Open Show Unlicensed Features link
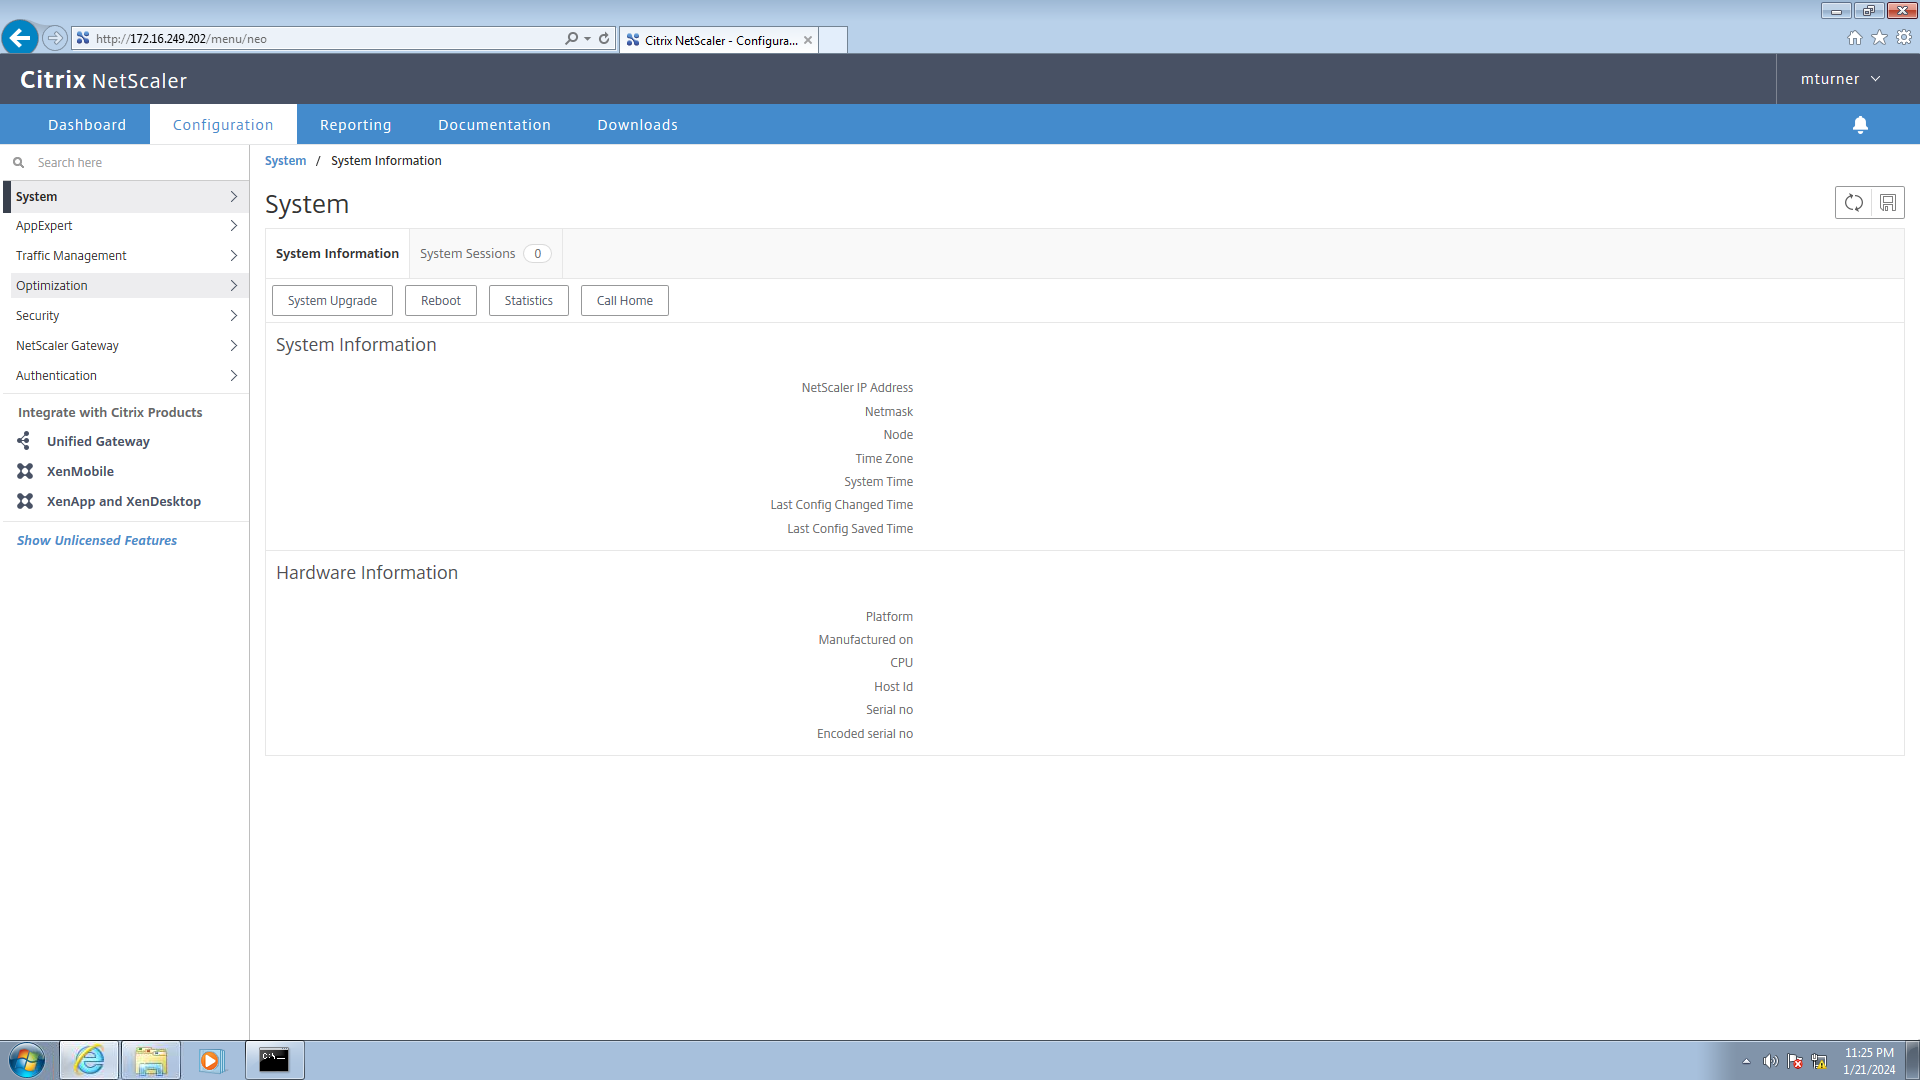 96,540
